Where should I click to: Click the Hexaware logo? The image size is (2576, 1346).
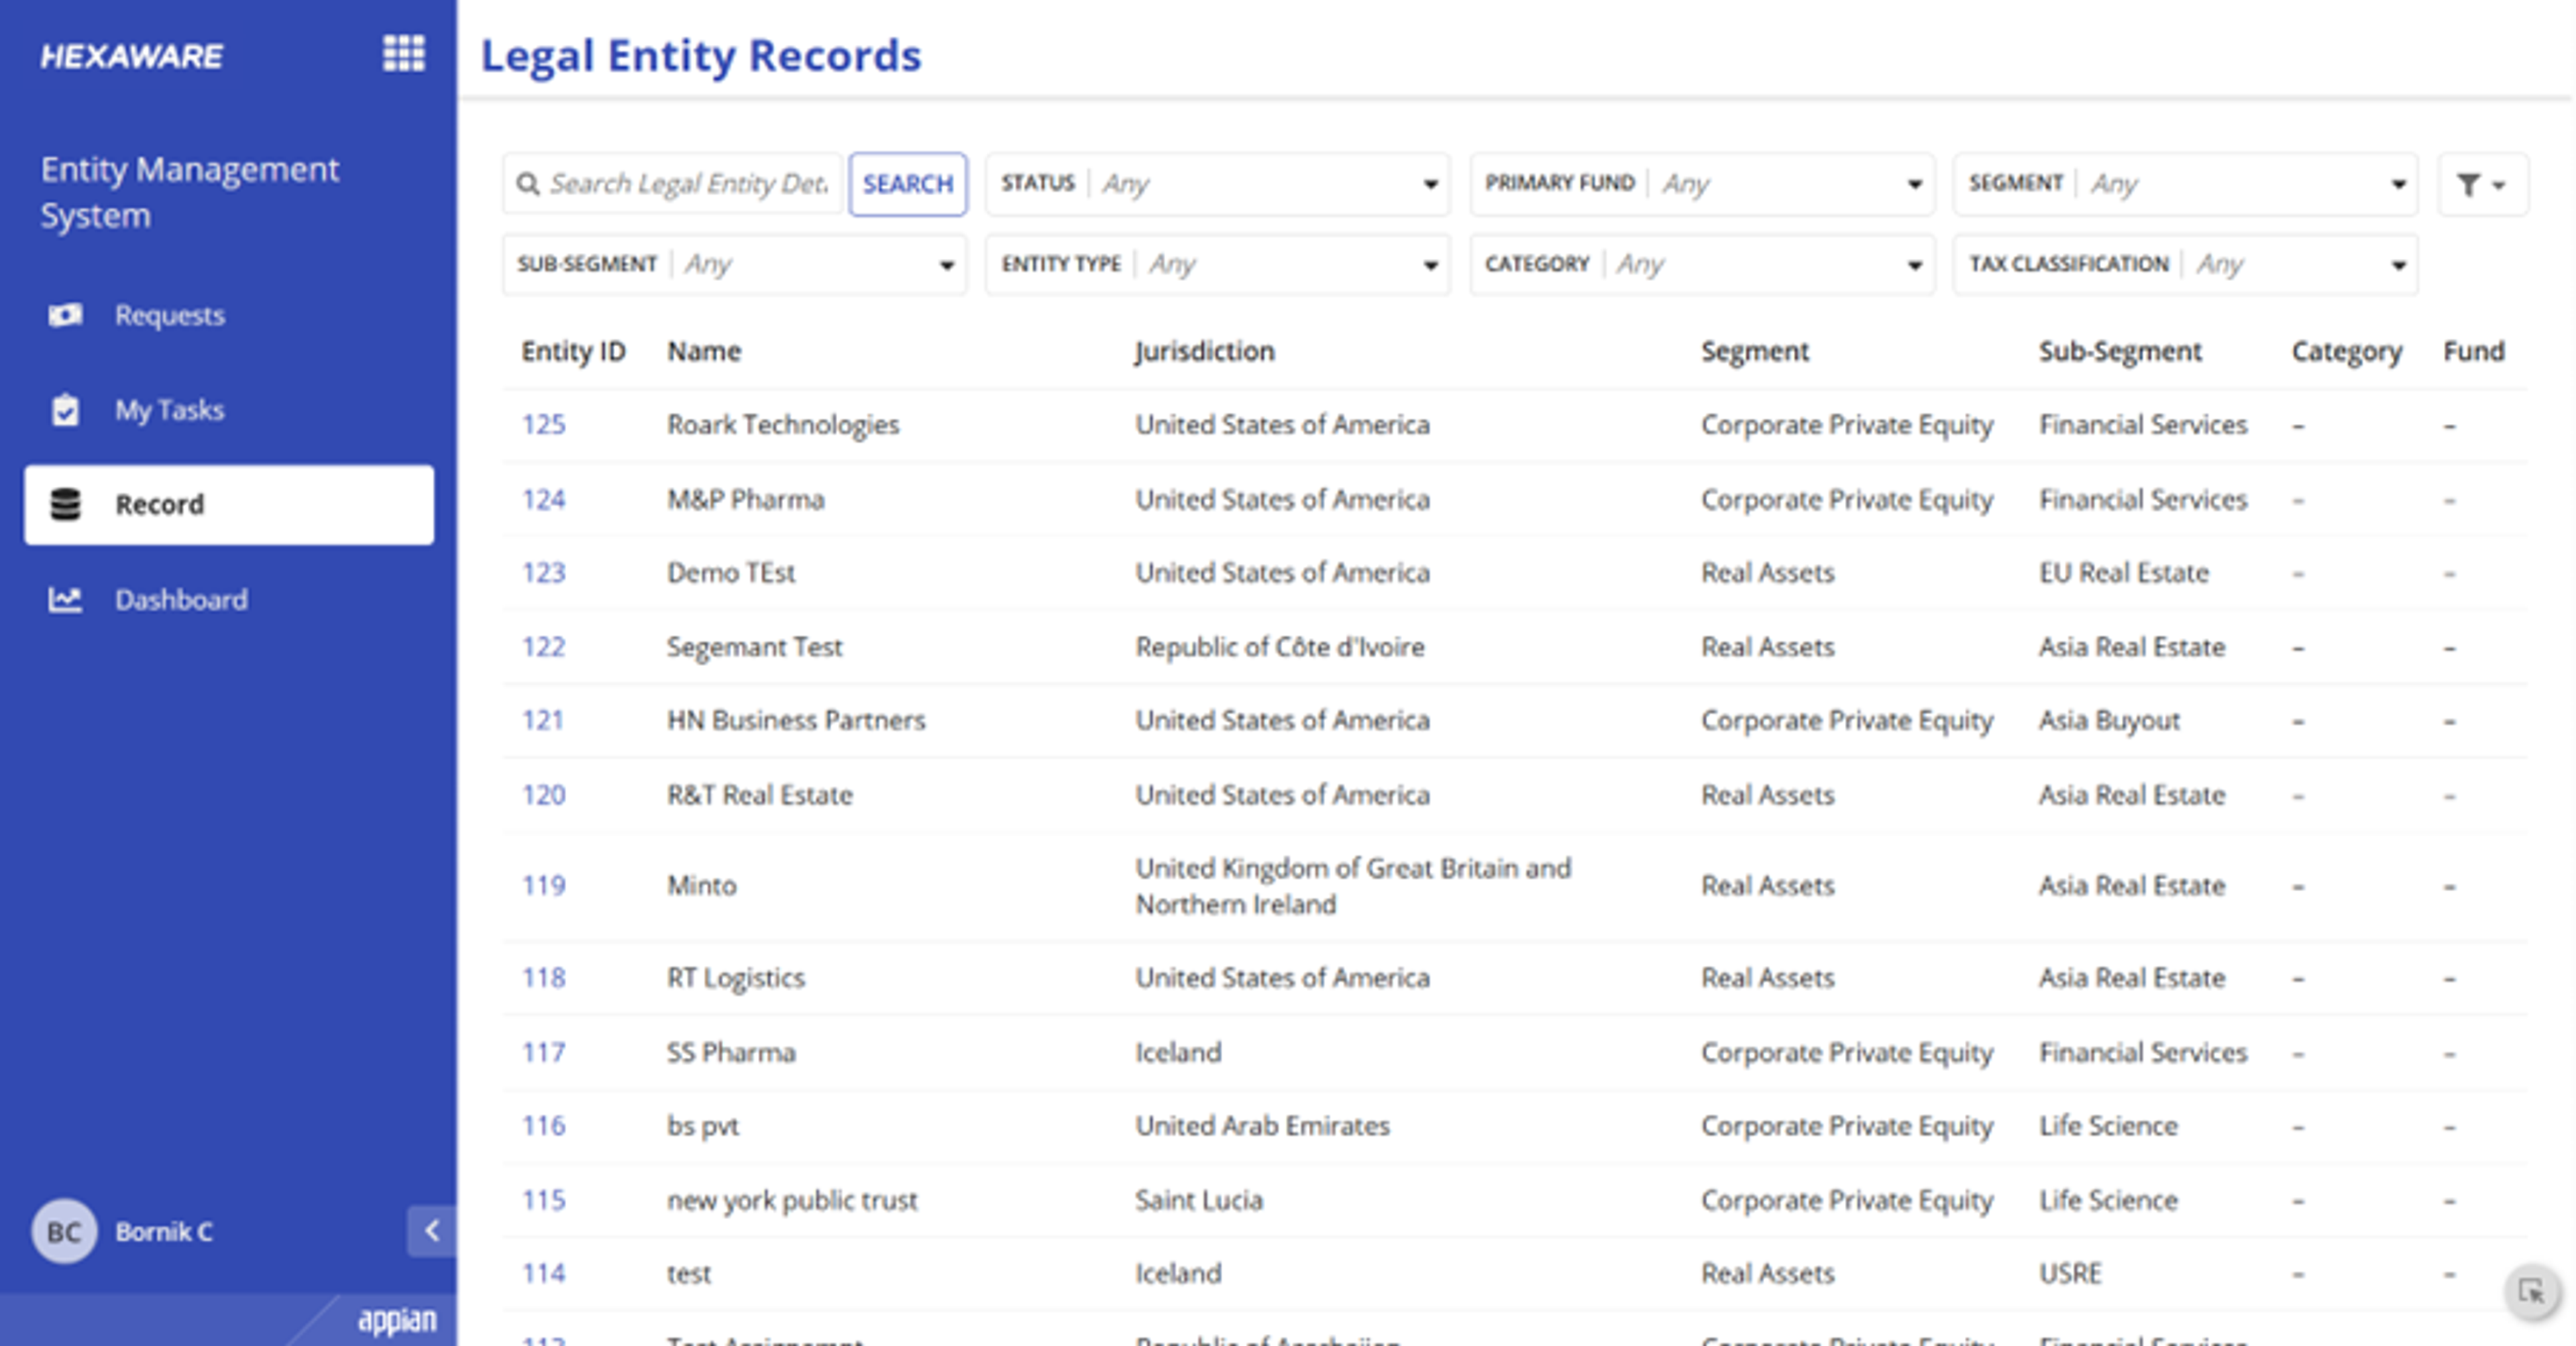tap(132, 56)
